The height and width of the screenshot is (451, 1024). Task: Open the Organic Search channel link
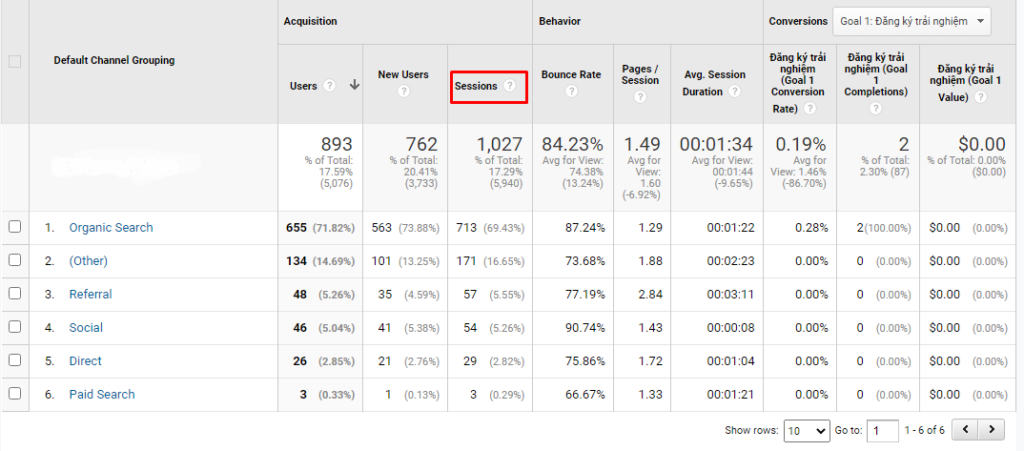(x=111, y=228)
